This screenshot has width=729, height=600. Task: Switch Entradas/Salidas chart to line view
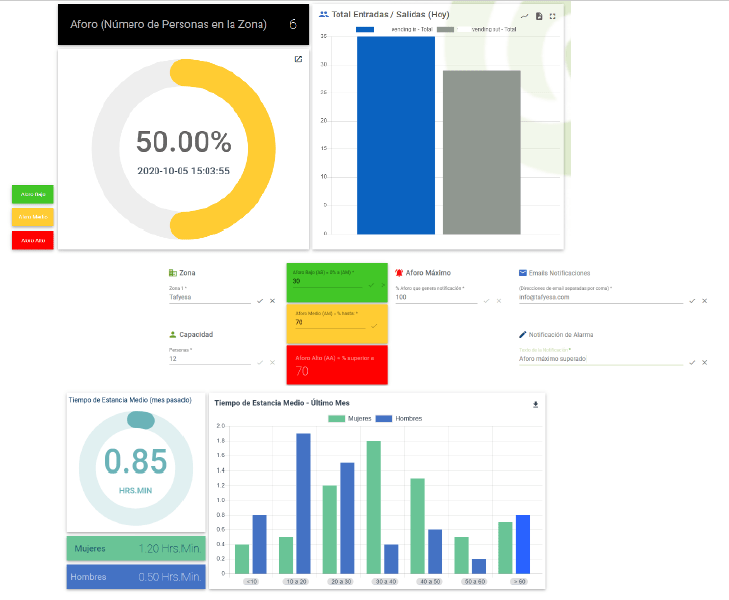[x=525, y=17]
